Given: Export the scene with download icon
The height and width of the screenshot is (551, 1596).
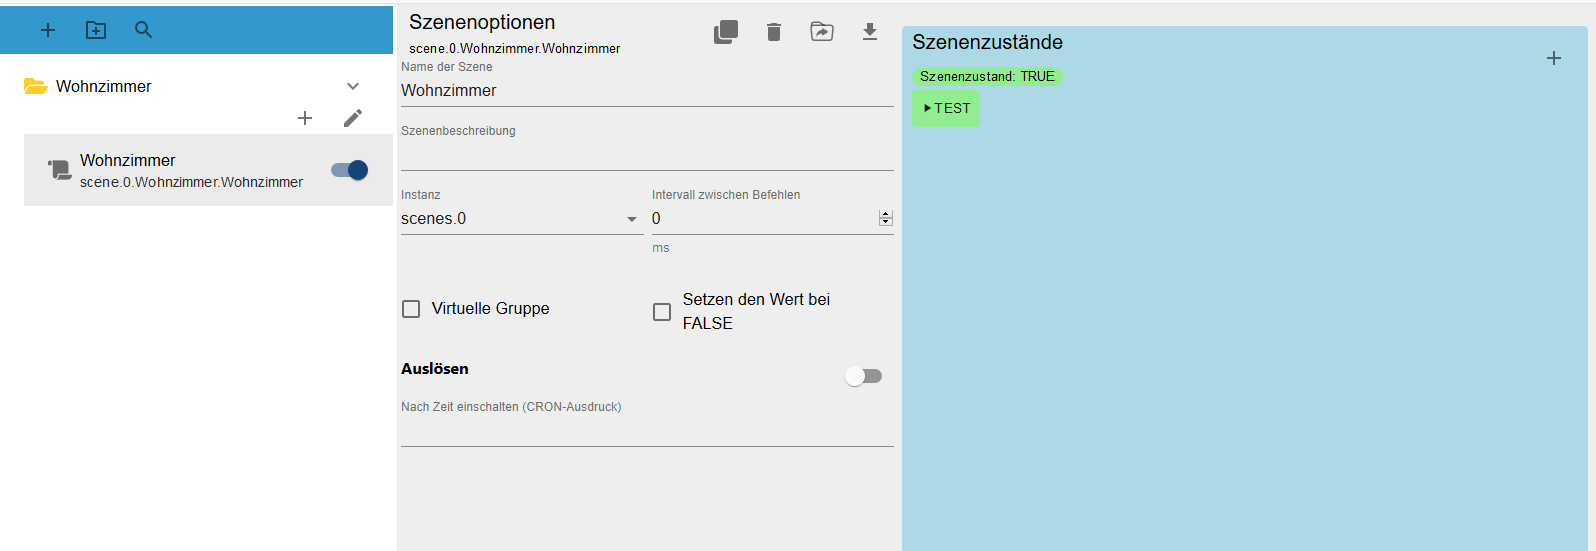Looking at the screenshot, I should (x=870, y=32).
